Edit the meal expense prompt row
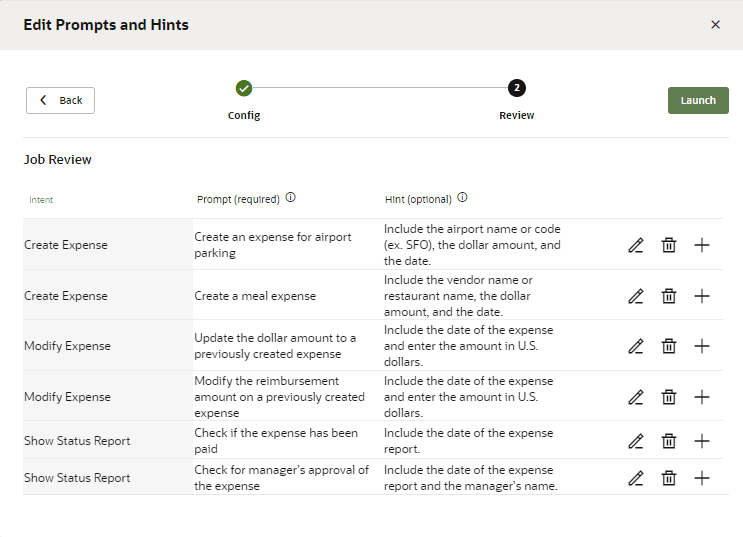The image size is (743, 537). pyautogui.click(x=636, y=296)
